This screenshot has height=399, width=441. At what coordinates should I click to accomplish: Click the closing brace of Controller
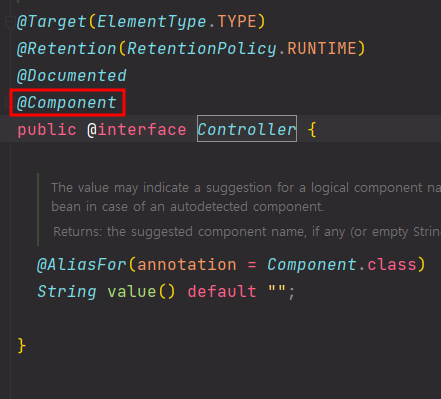(22, 346)
